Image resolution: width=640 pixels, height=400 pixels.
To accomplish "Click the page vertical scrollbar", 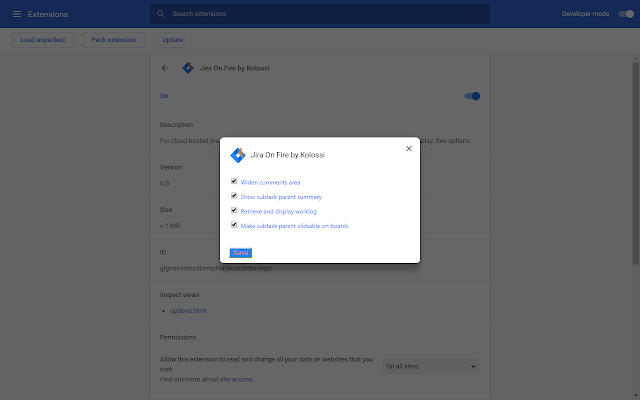I will click(x=636, y=163).
